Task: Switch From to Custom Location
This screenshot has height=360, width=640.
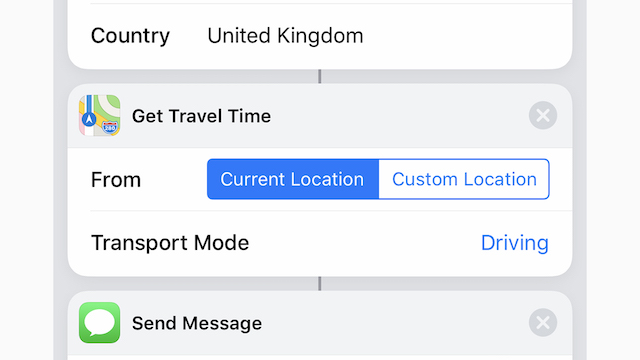Action: pos(464,179)
